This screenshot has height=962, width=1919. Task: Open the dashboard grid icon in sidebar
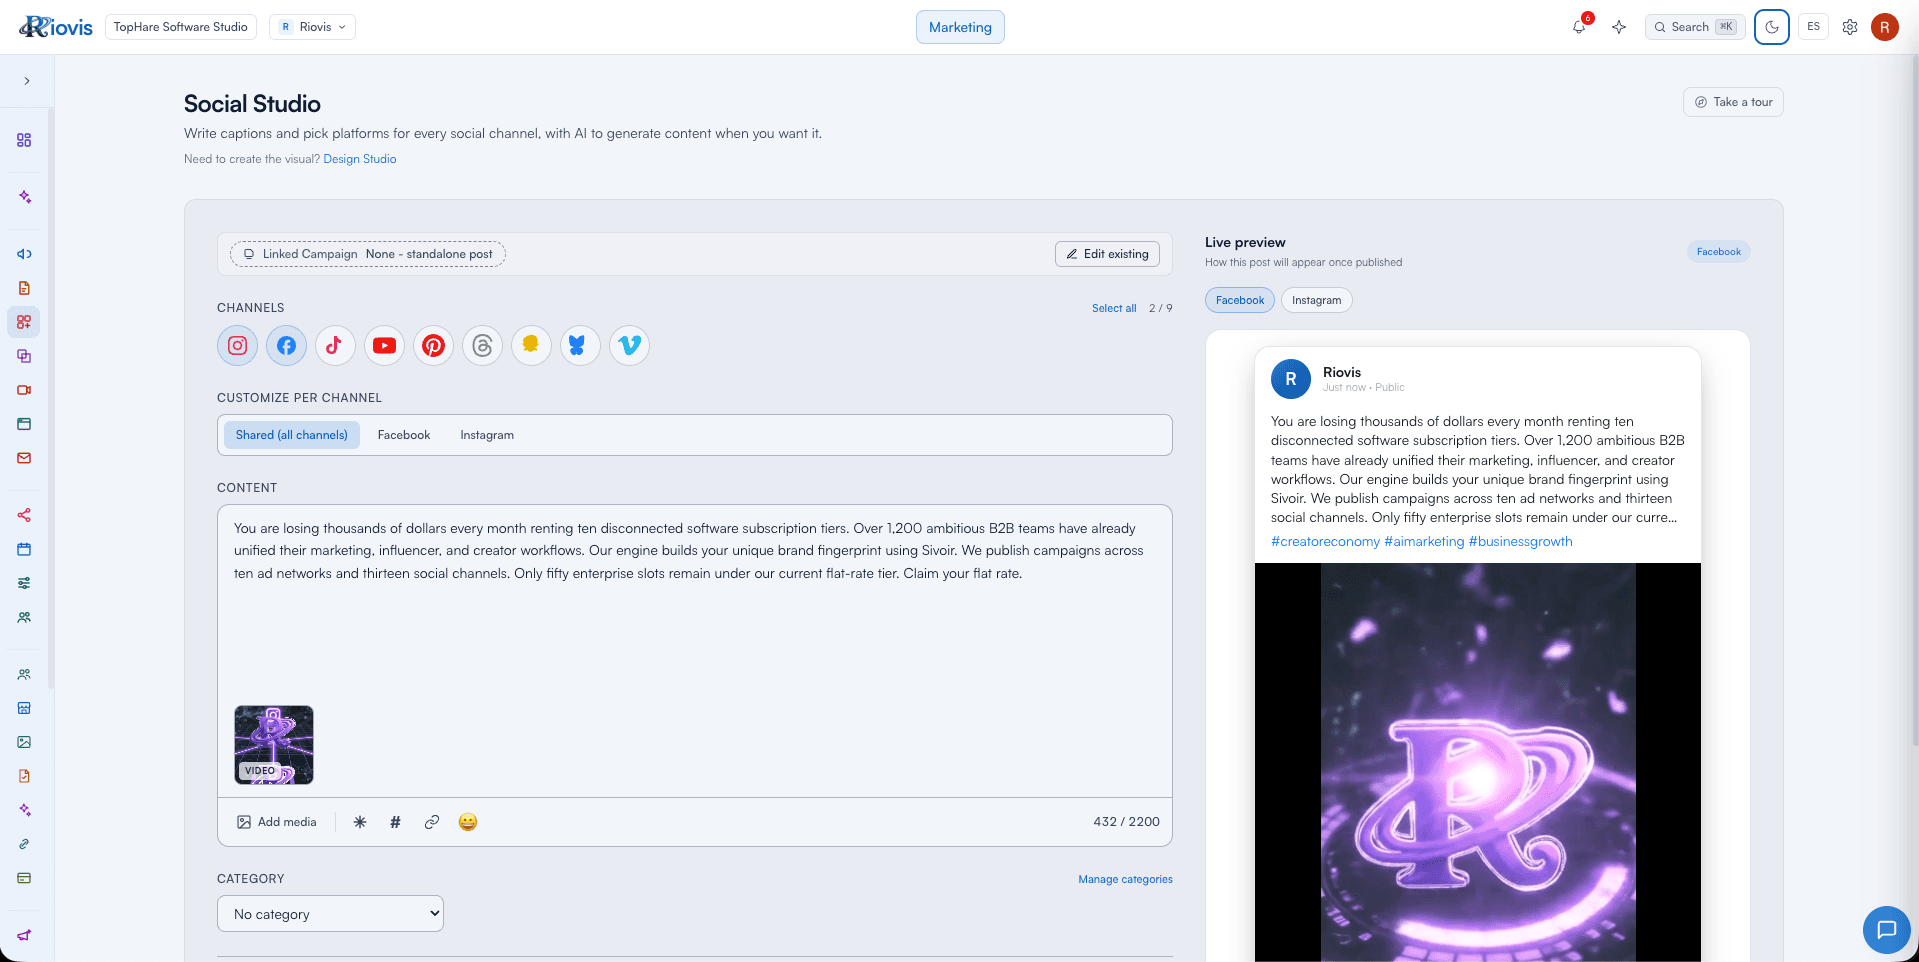pyautogui.click(x=24, y=140)
